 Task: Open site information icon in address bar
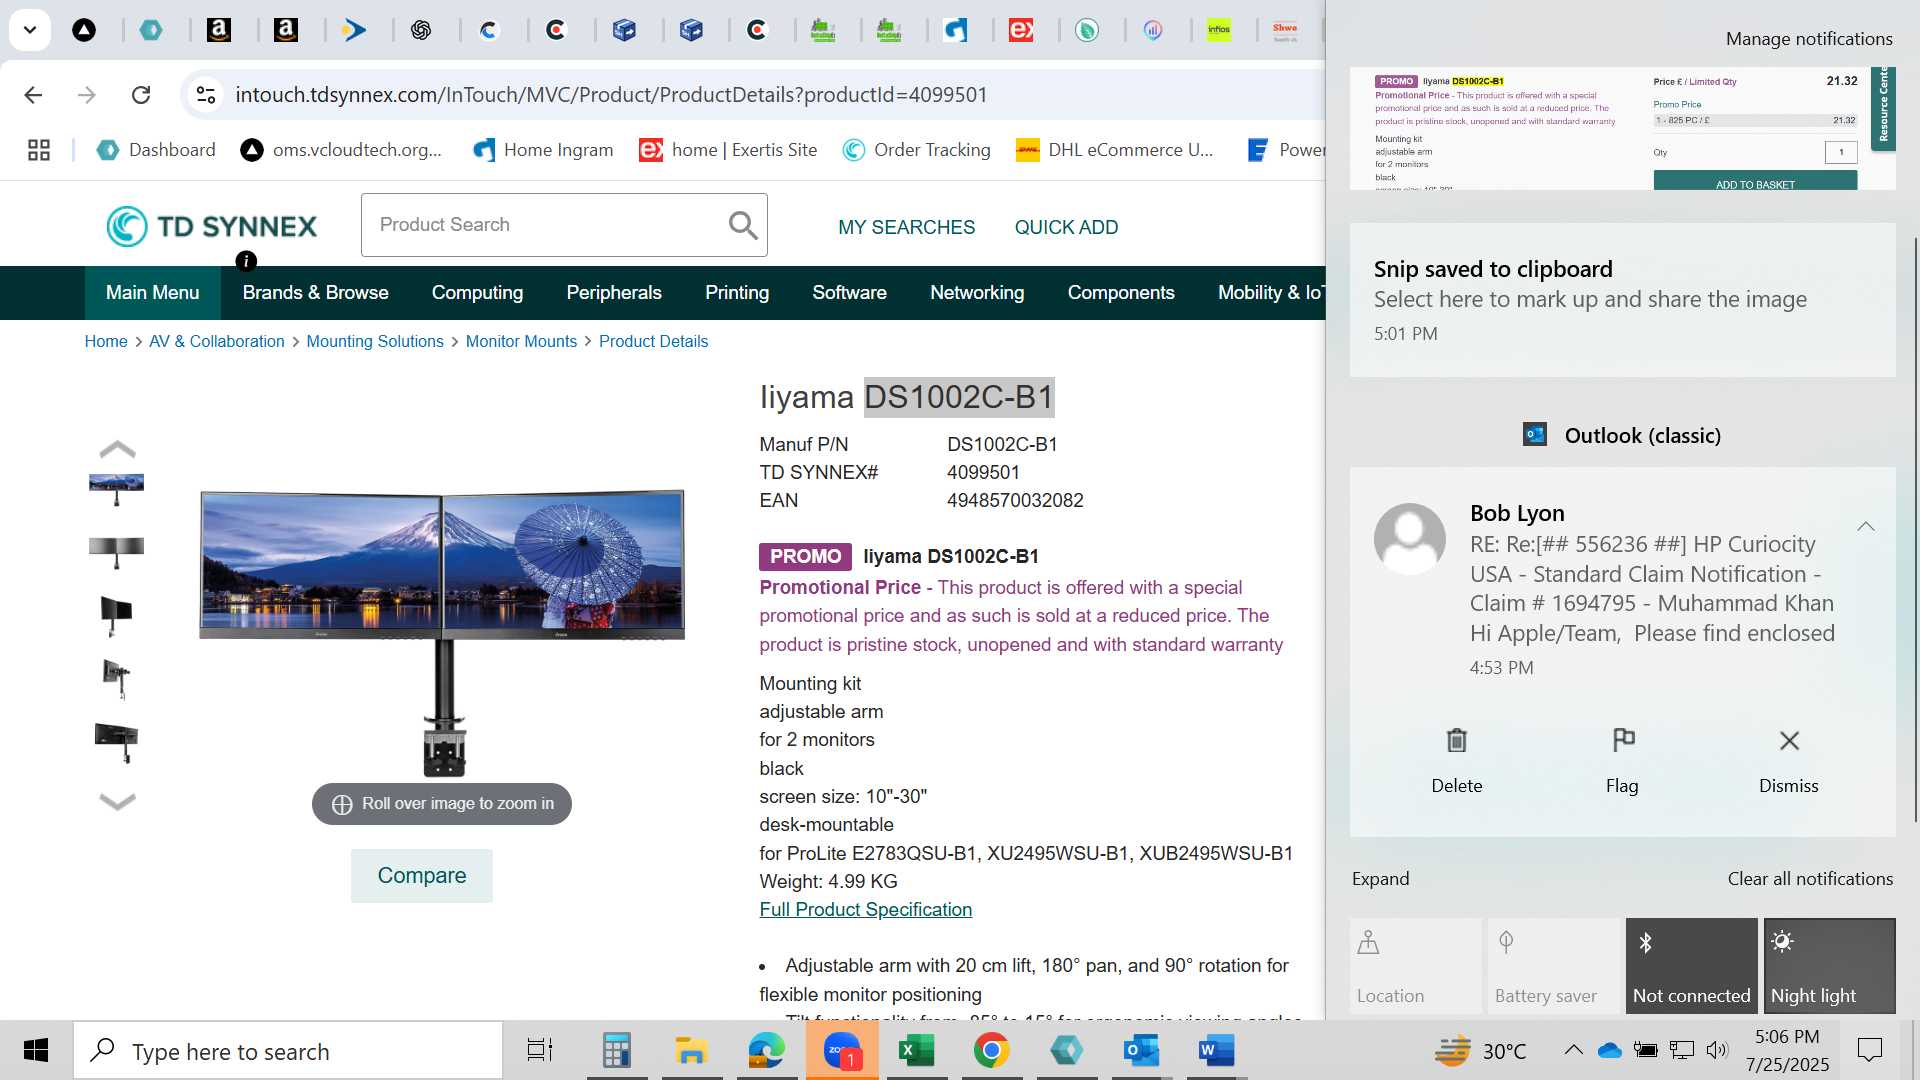[x=206, y=95]
